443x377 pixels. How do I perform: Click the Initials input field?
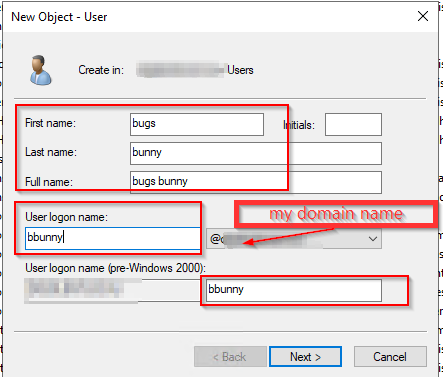[353, 124]
